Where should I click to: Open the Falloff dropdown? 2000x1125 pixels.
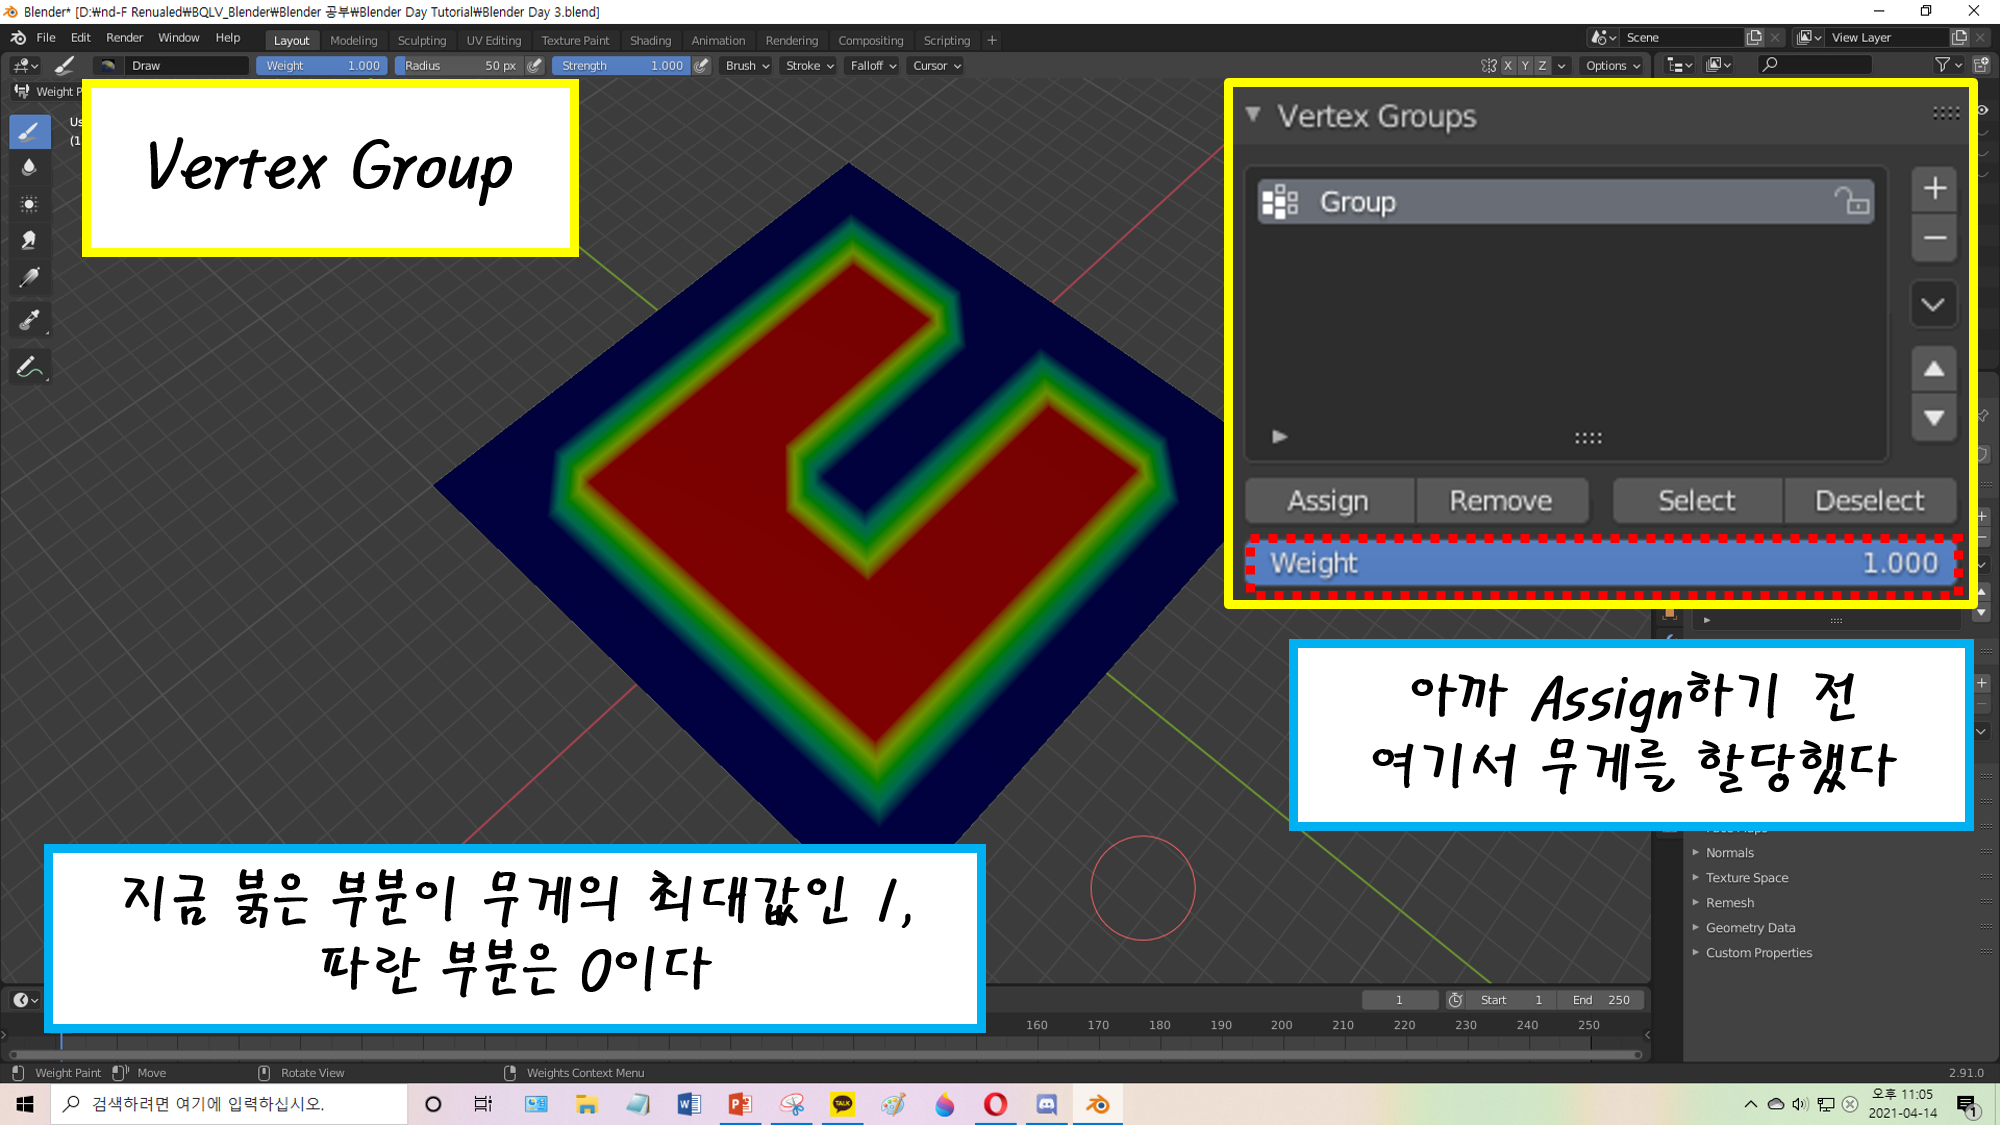click(872, 66)
